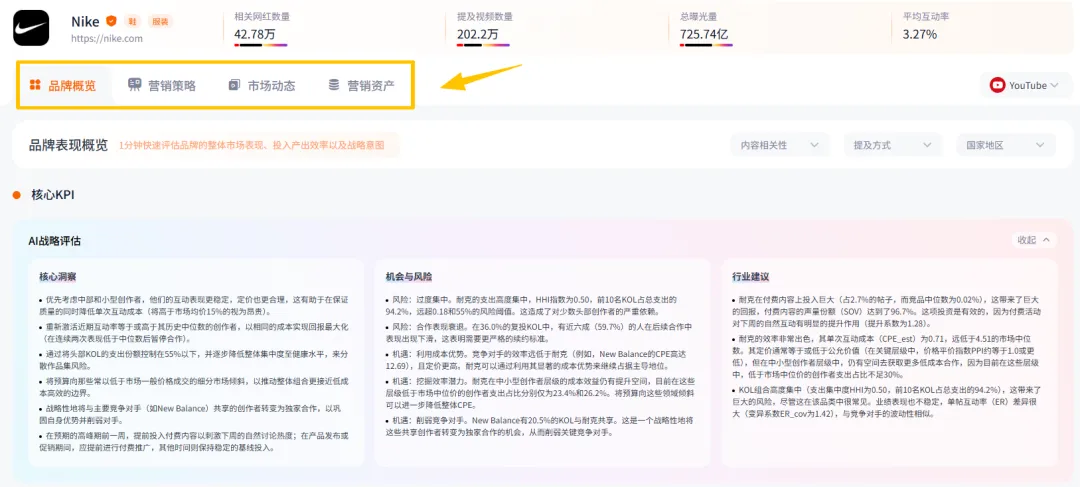Image resolution: width=1080 pixels, height=487 pixels.
Task: Collapse the panel with 收起 button
Action: coord(1033,240)
